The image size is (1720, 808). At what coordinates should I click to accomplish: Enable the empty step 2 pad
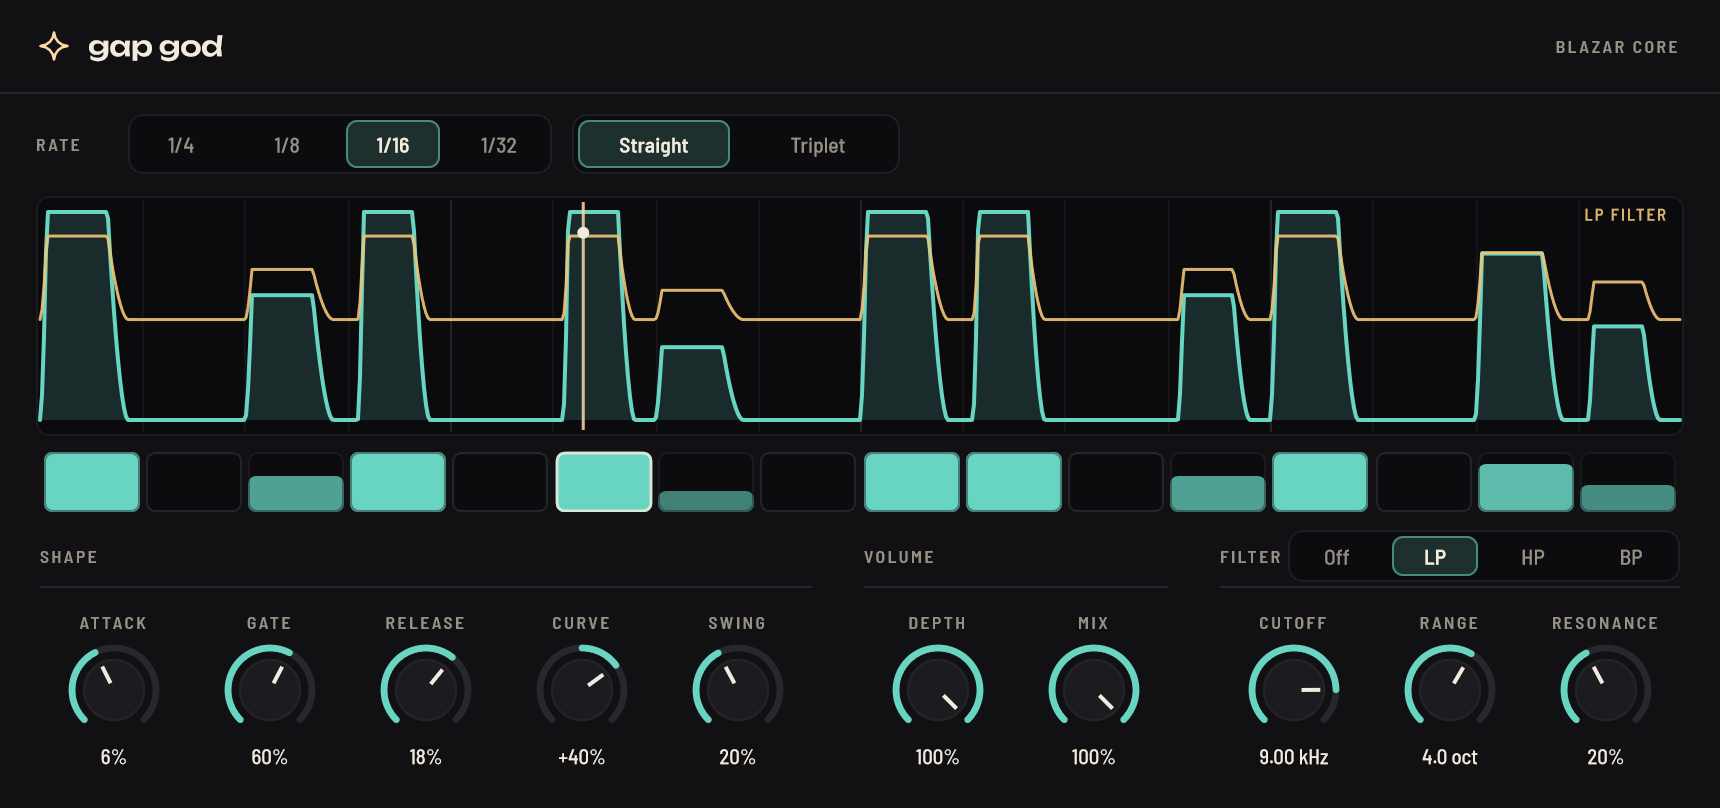click(x=194, y=482)
